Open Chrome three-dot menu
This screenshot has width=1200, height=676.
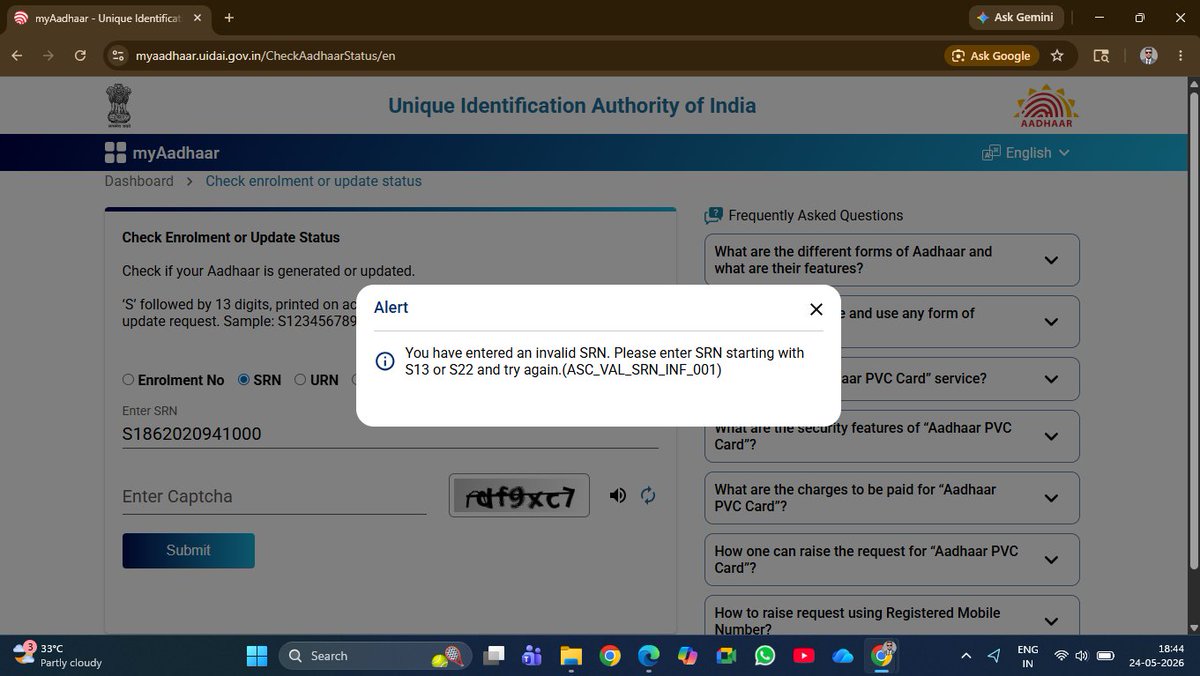(x=1182, y=56)
